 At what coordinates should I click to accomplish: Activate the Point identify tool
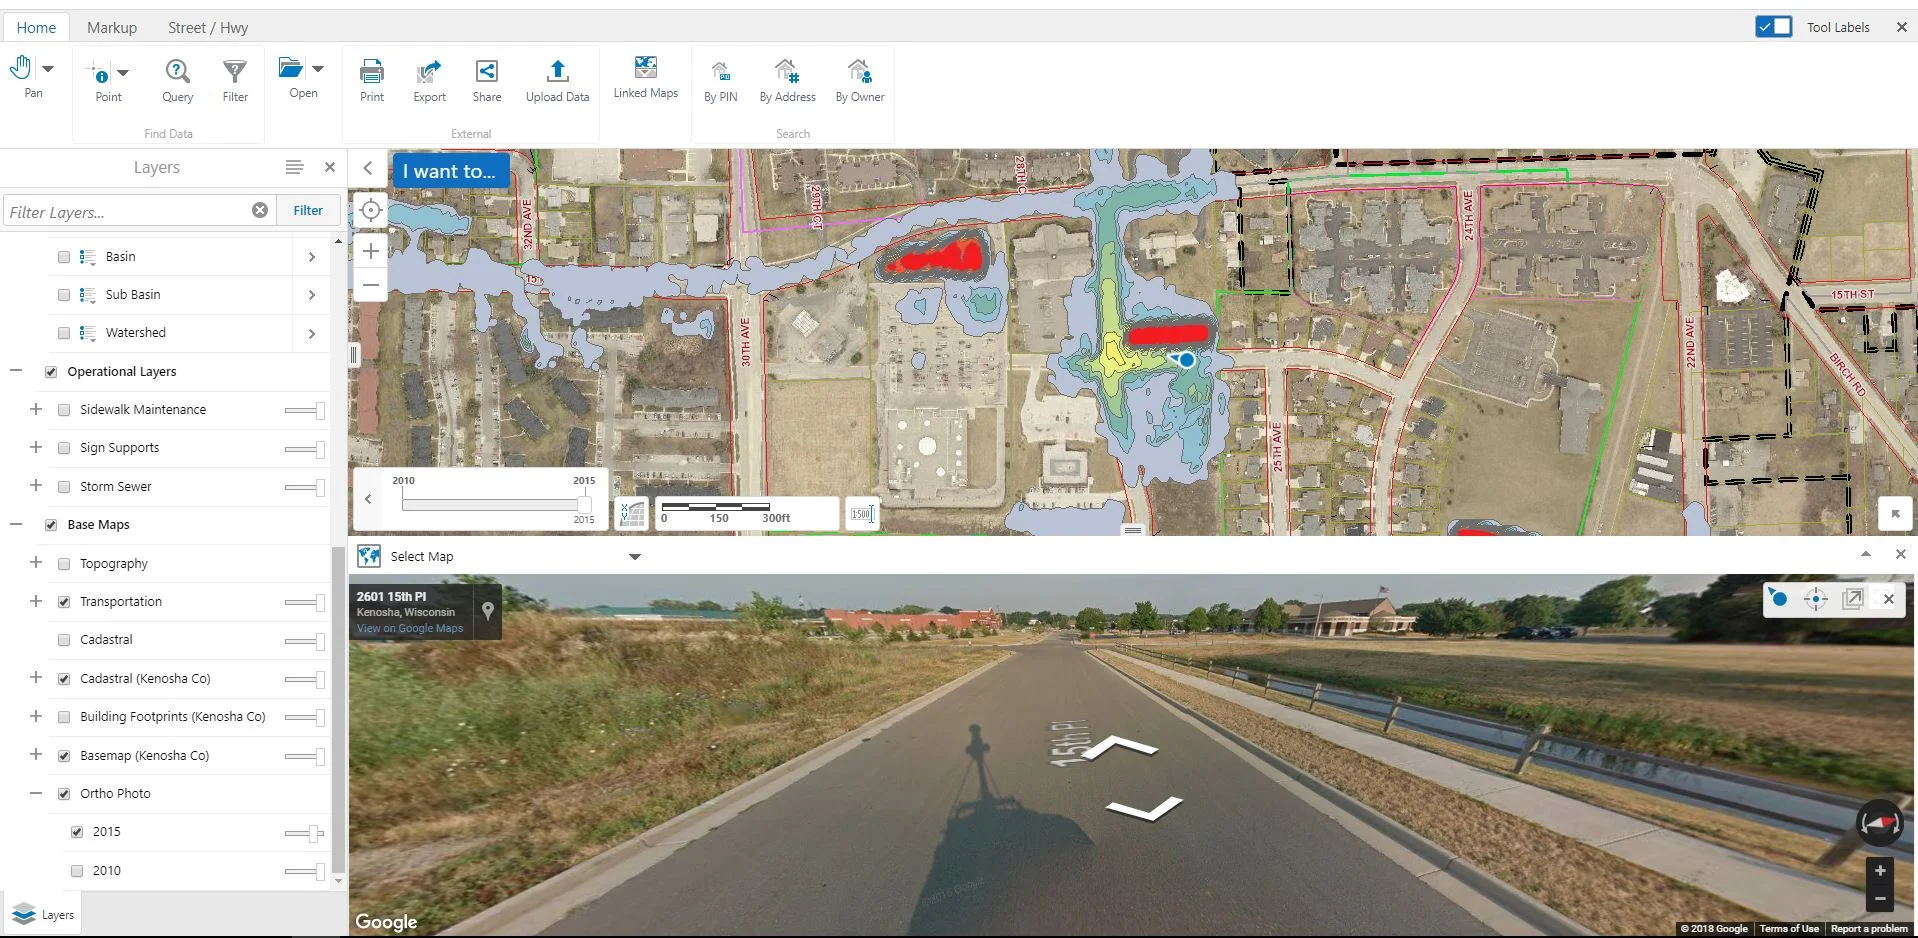click(x=101, y=74)
